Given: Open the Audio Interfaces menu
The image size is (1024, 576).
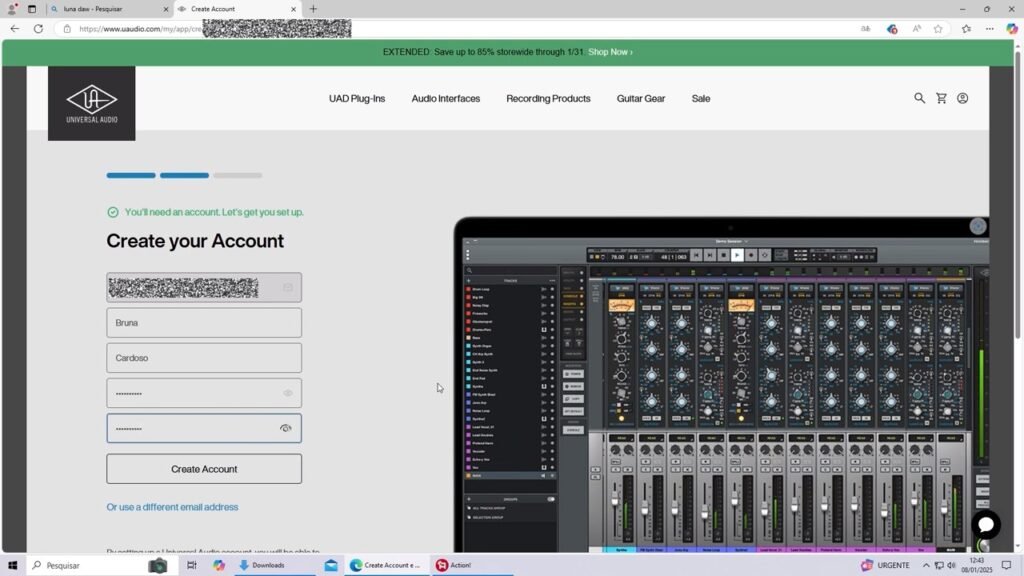Looking at the screenshot, I should click(445, 99).
